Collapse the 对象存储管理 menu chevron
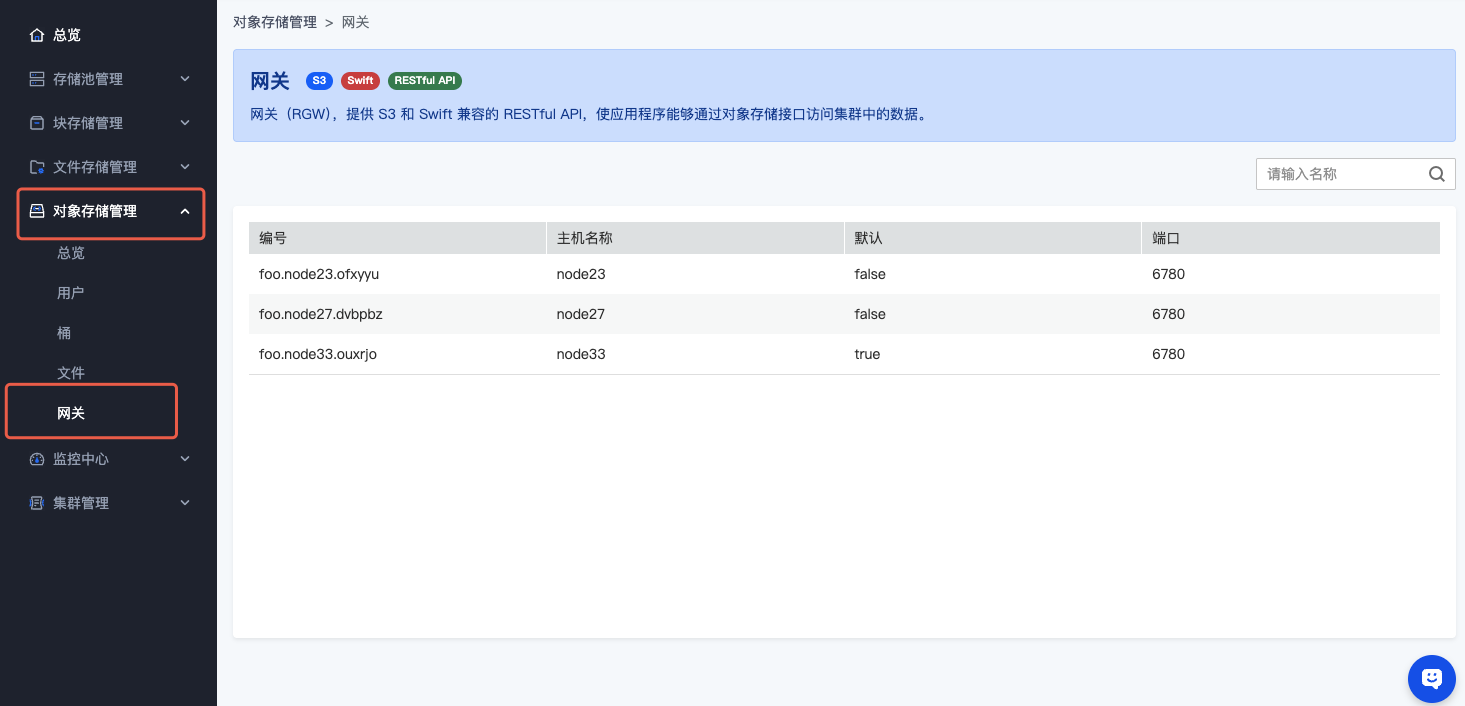Viewport: 1465px width, 706px height. [x=185, y=211]
